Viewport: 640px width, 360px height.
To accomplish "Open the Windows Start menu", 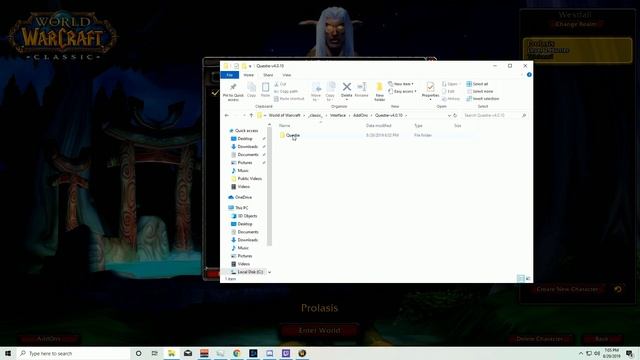I will coord(8,353).
